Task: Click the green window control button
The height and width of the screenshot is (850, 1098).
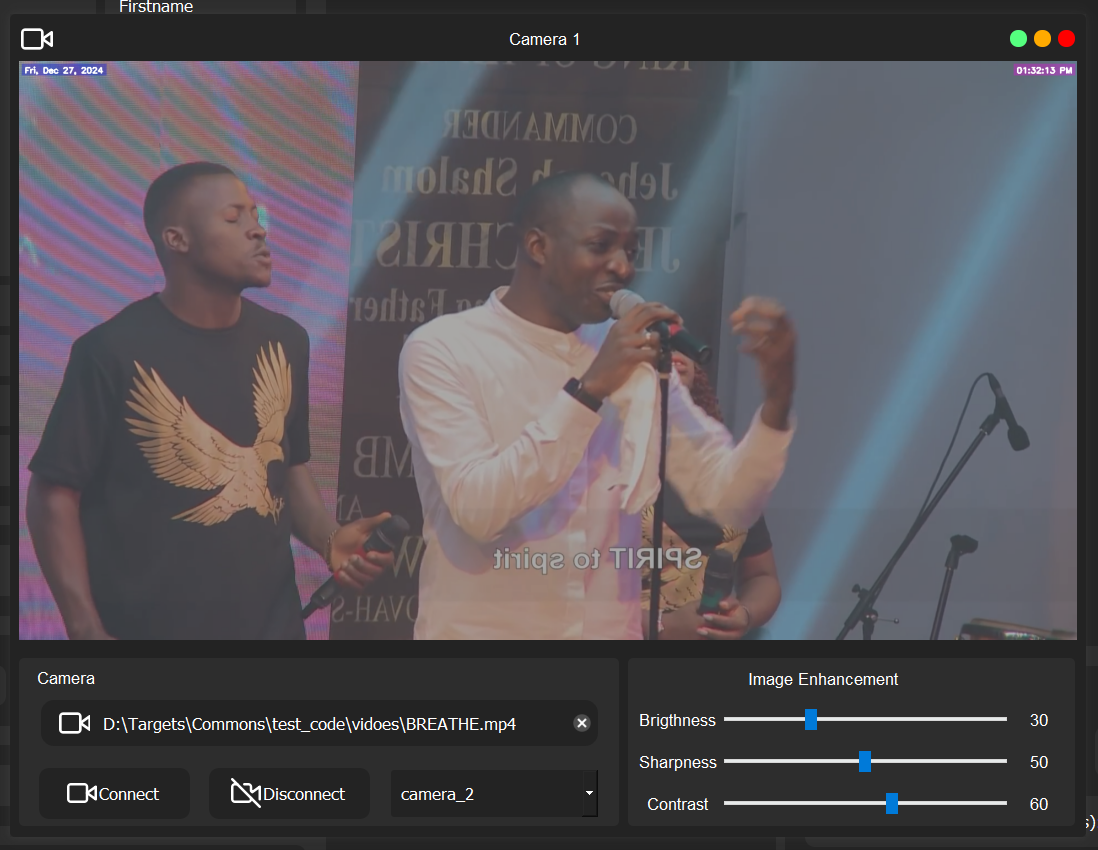Action: (x=1018, y=39)
